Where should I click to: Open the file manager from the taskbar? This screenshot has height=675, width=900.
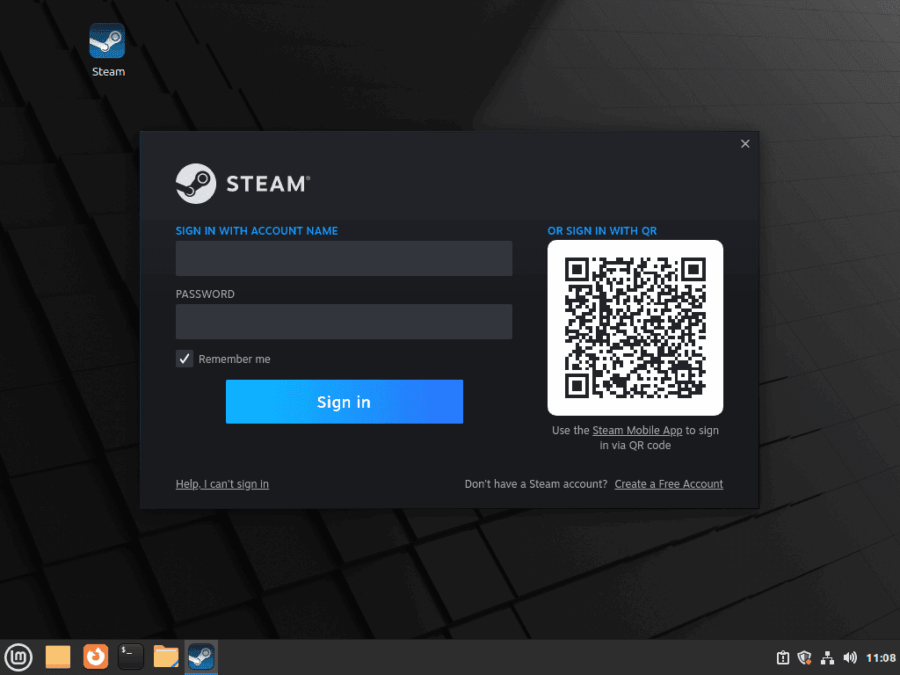coord(165,657)
